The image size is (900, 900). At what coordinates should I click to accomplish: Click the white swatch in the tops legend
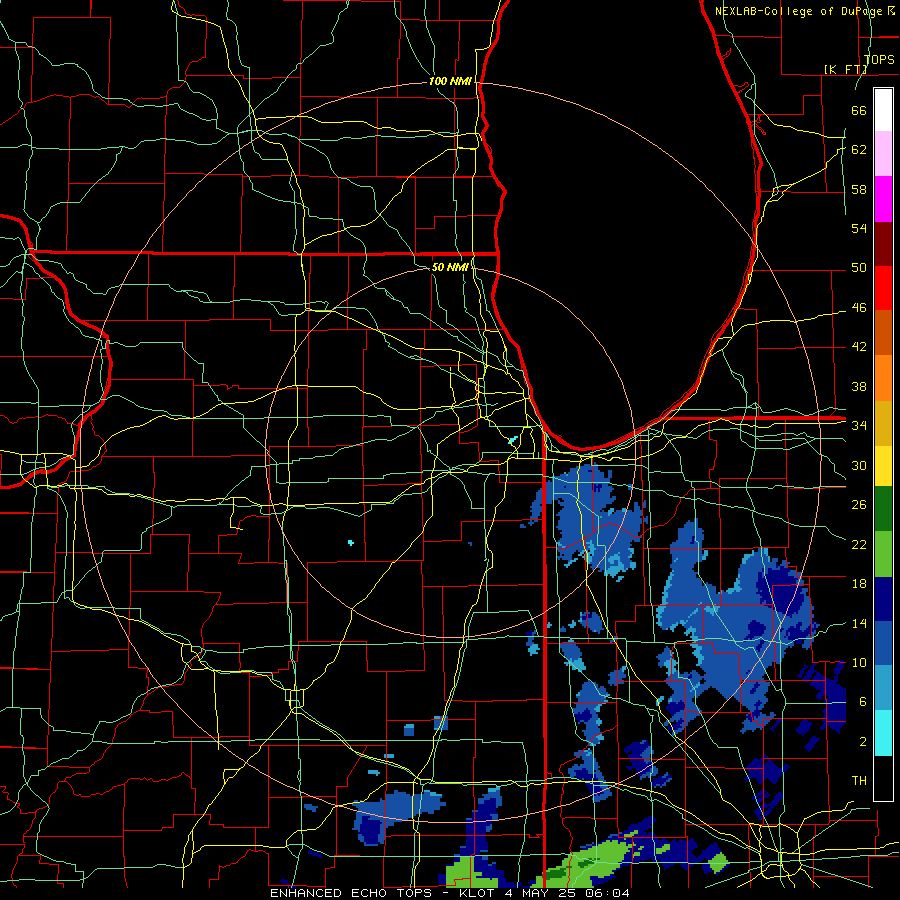[x=883, y=110]
